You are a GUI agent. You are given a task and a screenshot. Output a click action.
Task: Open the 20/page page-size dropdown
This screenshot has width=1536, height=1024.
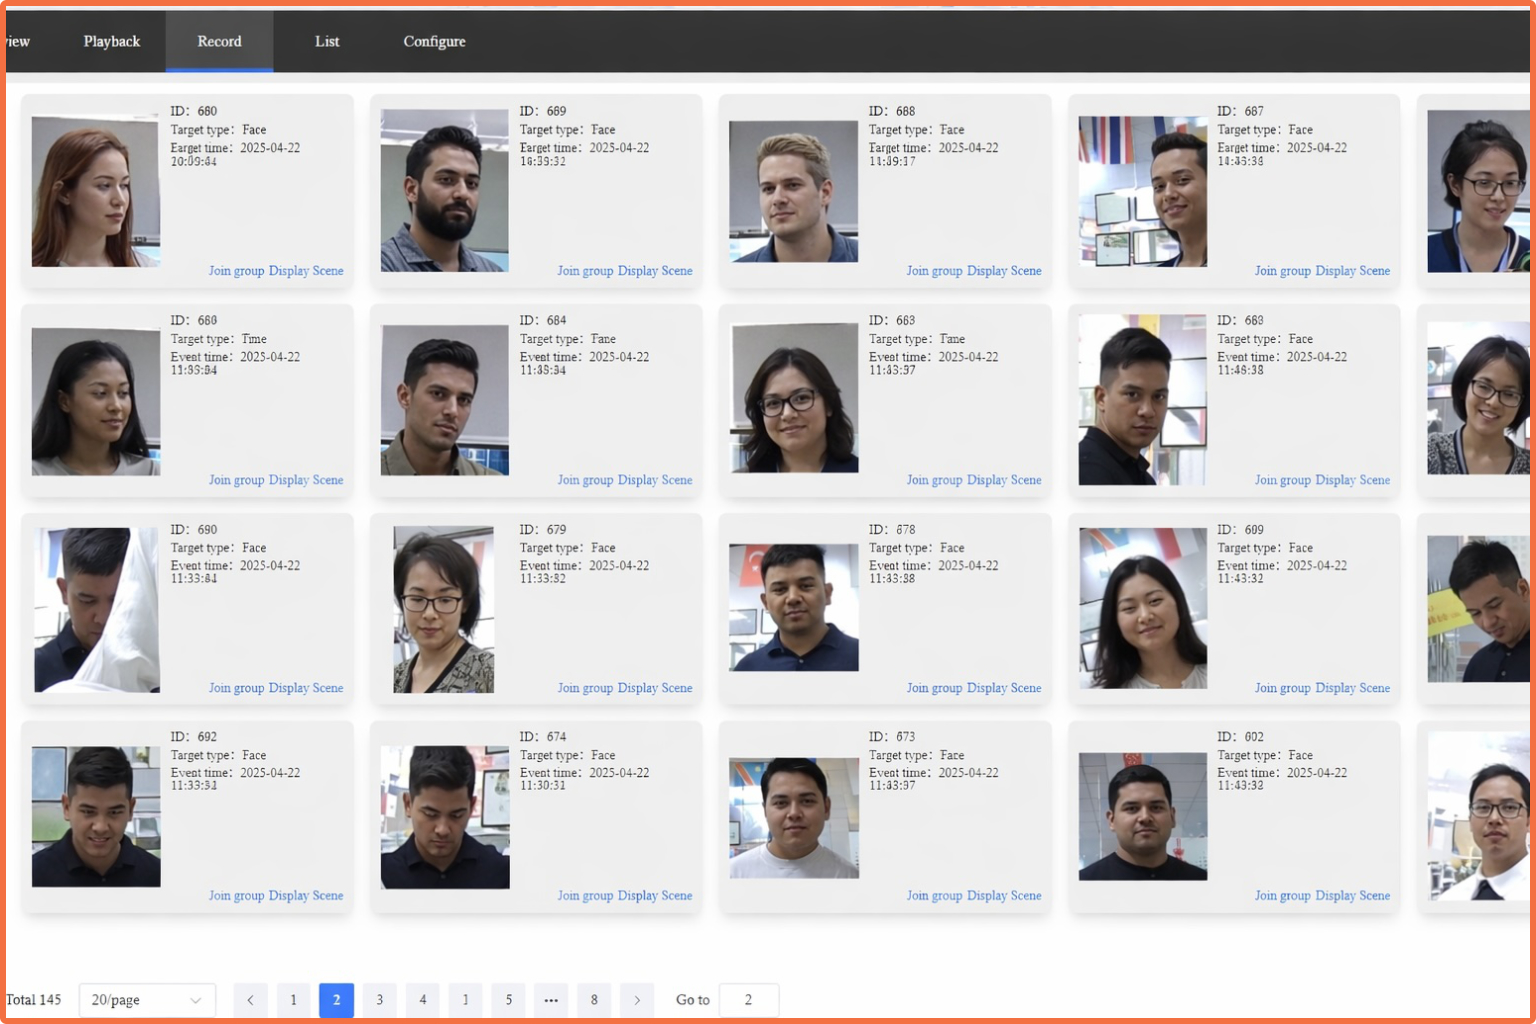click(x=146, y=1000)
